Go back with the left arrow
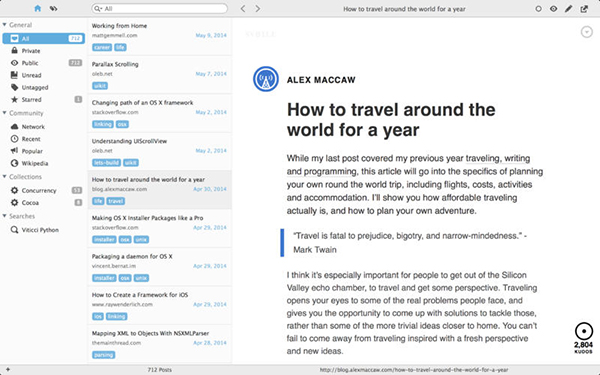This screenshot has height=375, width=600. [x=243, y=8]
